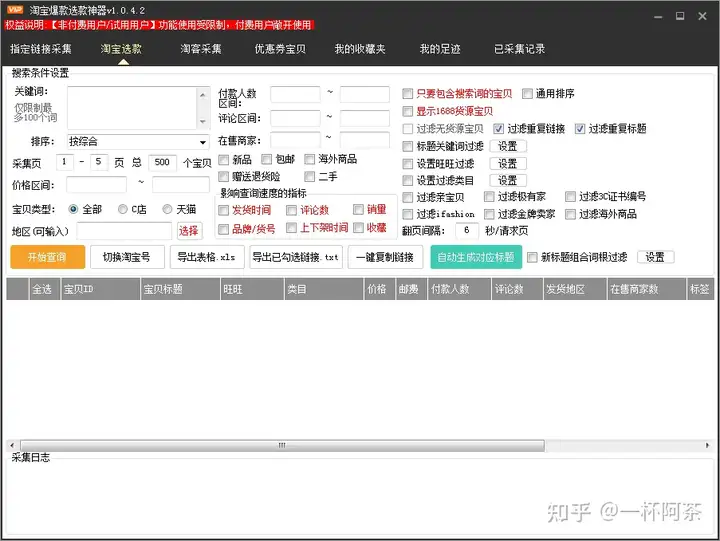Click the horizontal scrollbar right arrow
The image size is (720, 541).
coord(707,445)
